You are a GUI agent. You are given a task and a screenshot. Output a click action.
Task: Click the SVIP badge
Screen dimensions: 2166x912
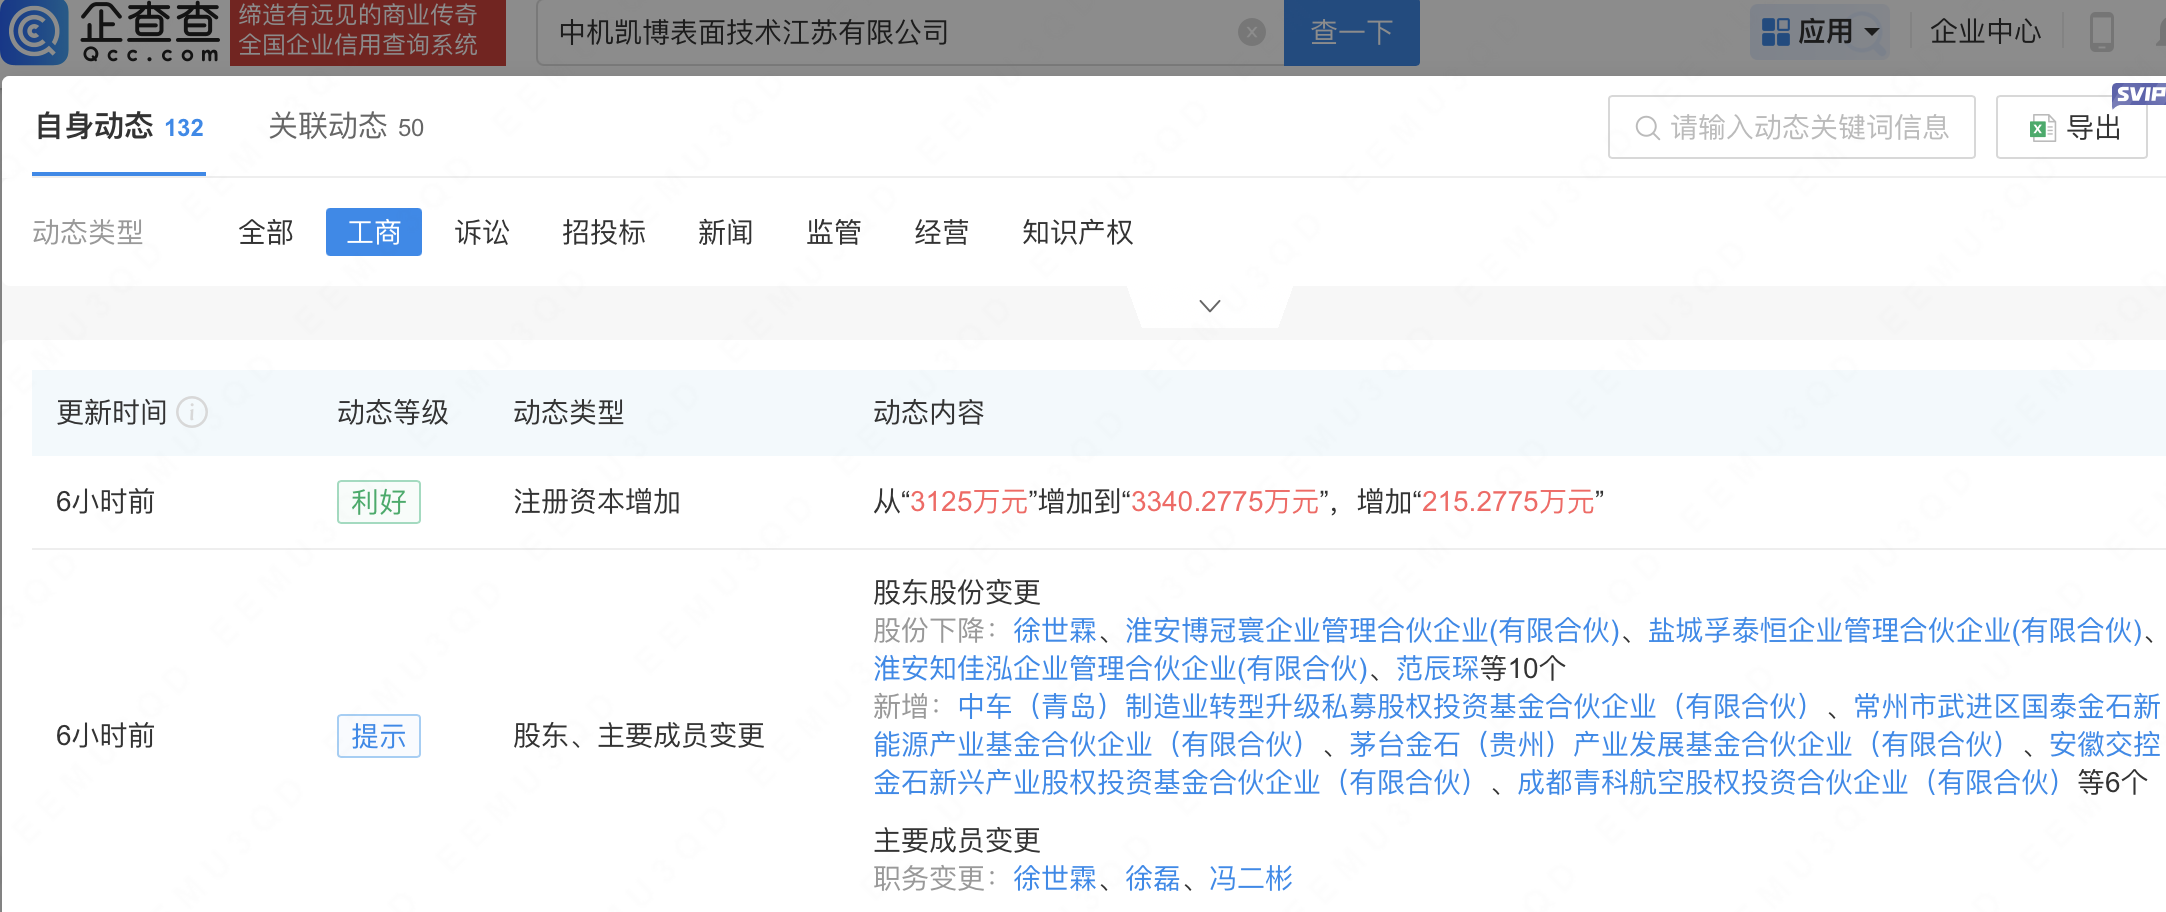point(2138,94)
